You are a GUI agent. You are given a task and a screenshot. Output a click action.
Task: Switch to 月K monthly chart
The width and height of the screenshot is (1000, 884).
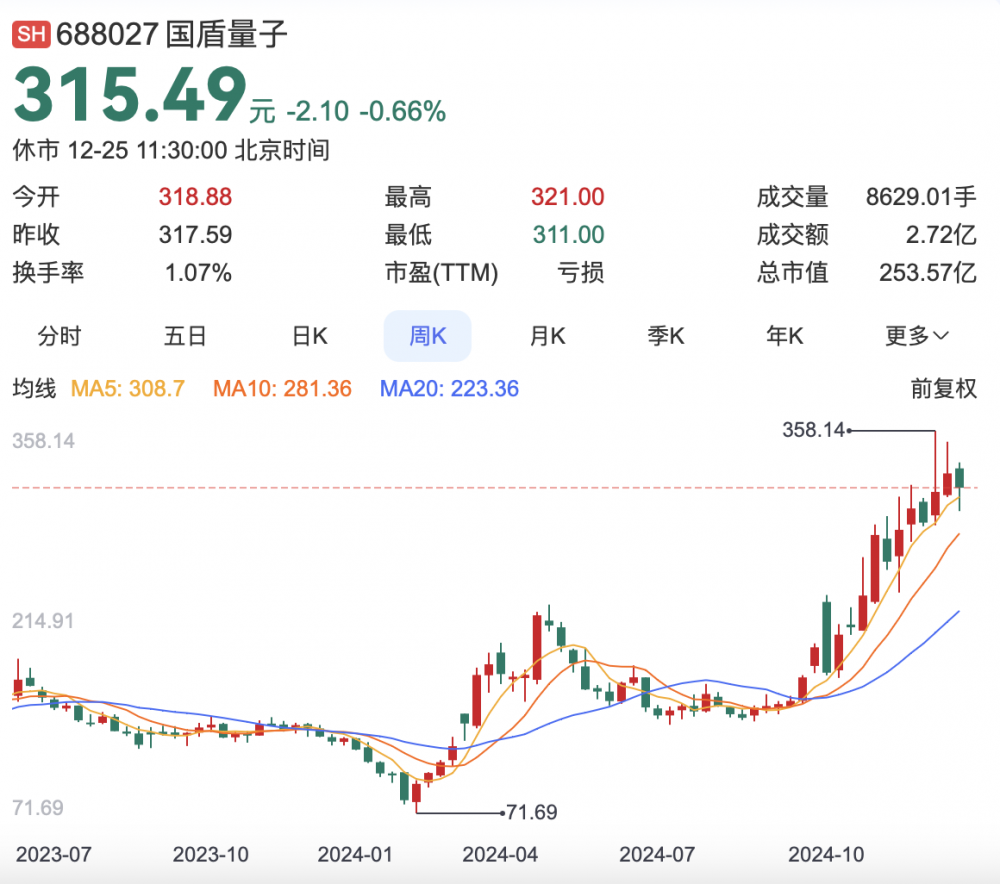(547, 336)
